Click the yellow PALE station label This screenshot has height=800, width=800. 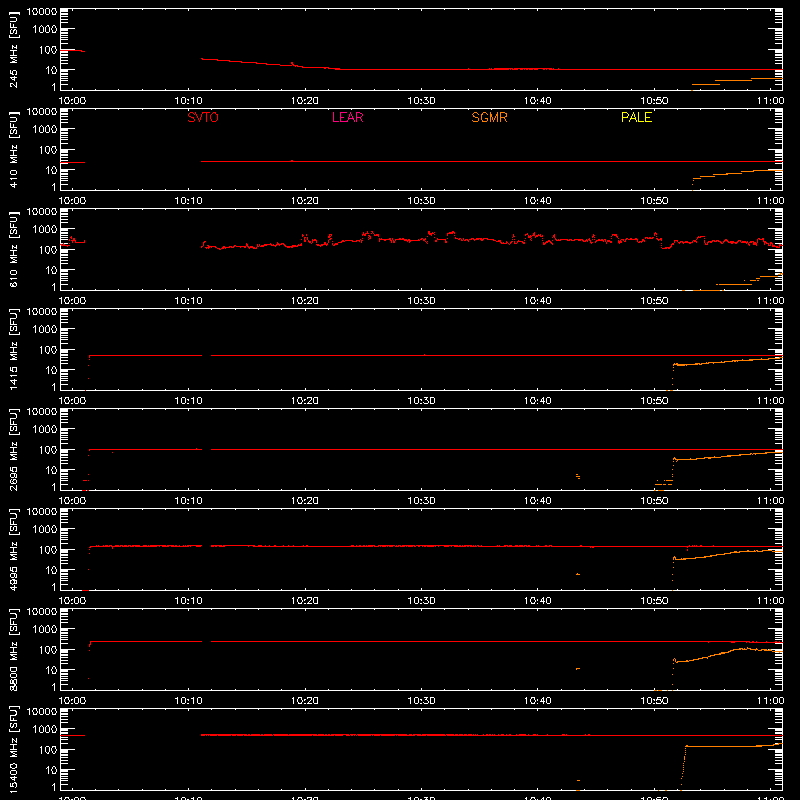pyautogui.click(x=636, y=117)
